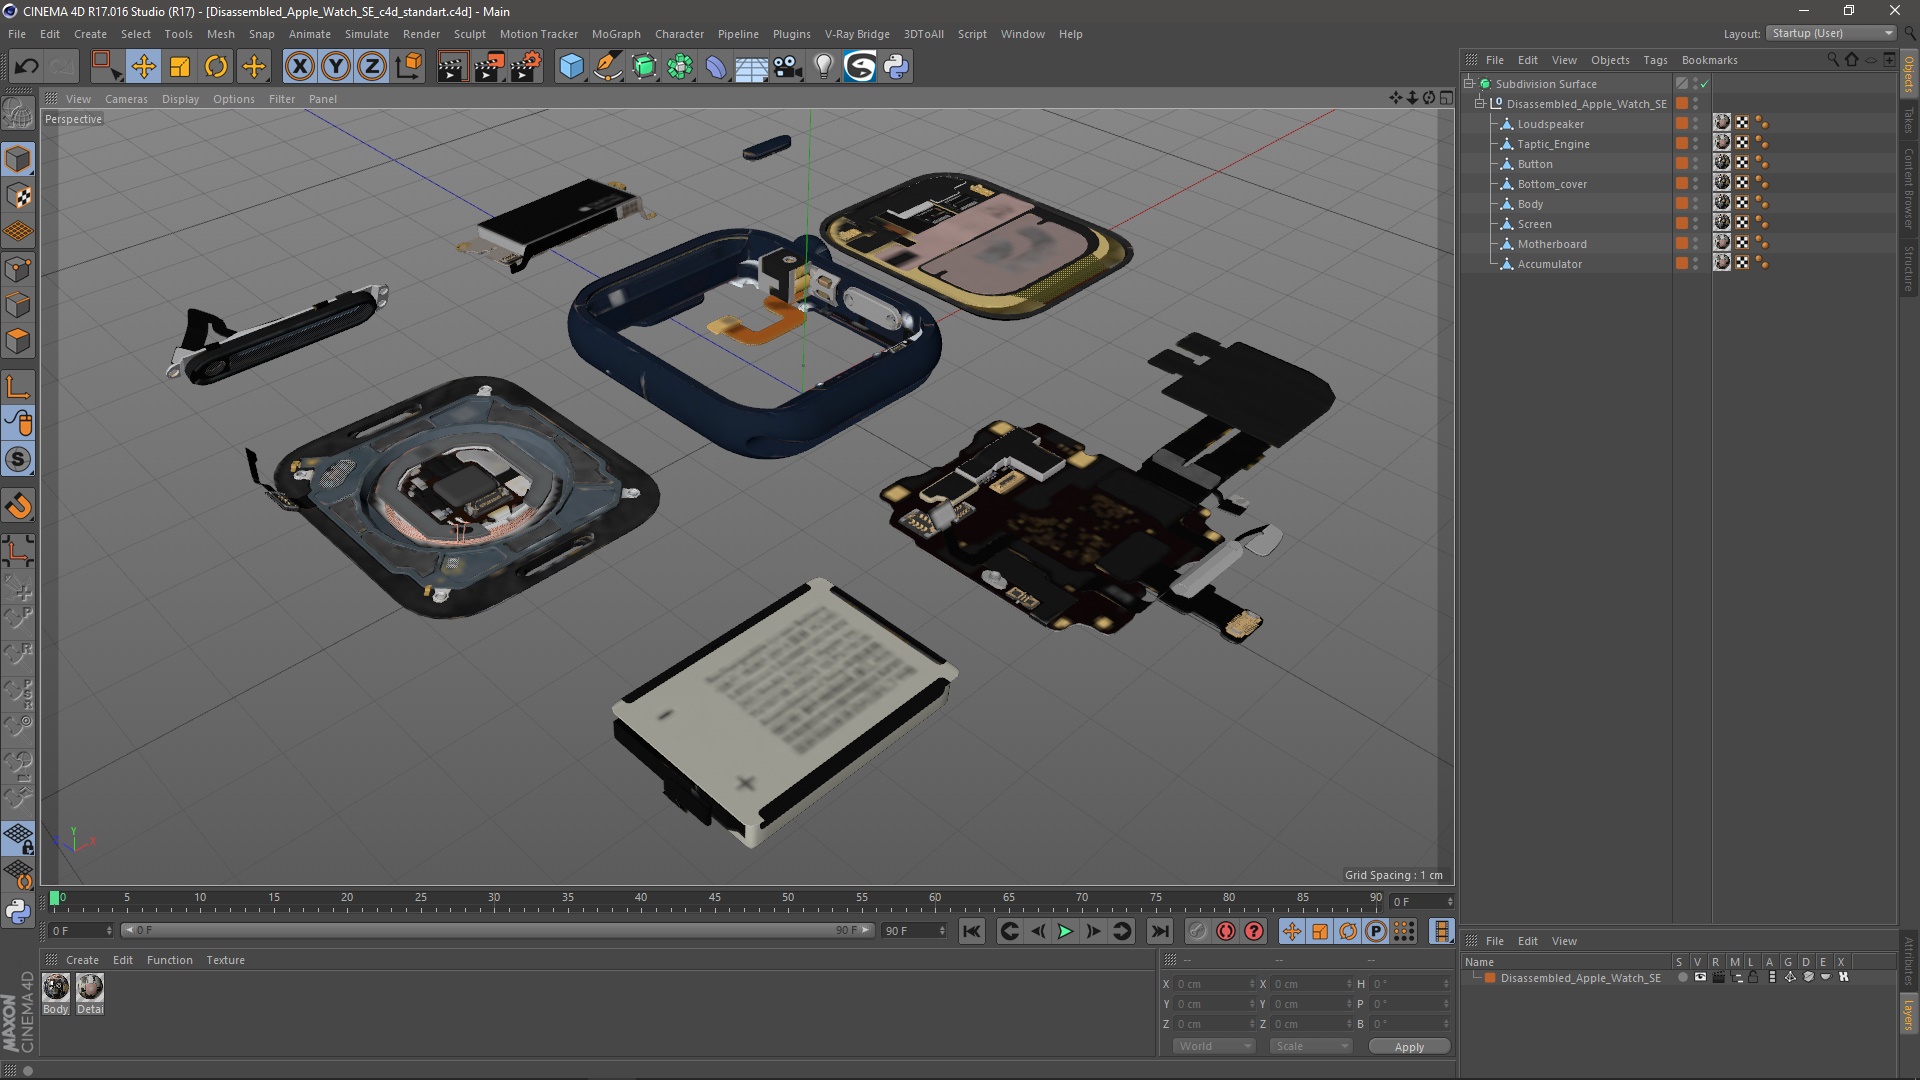Select the Loudspeaker object

[1550, 124]
